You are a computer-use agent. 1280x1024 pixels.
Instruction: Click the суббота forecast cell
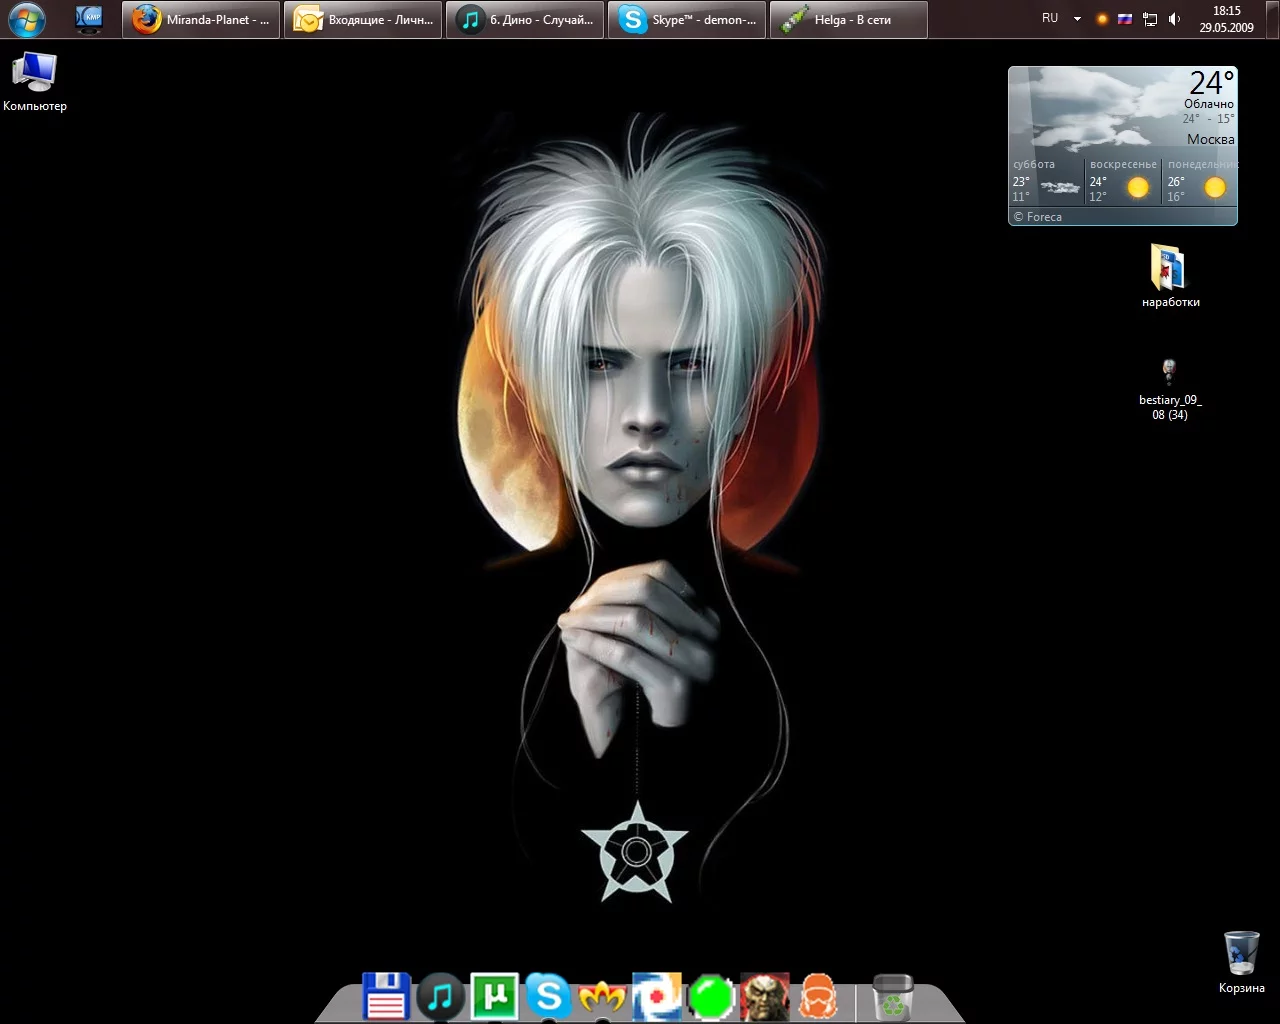(x=1046, y=180)
